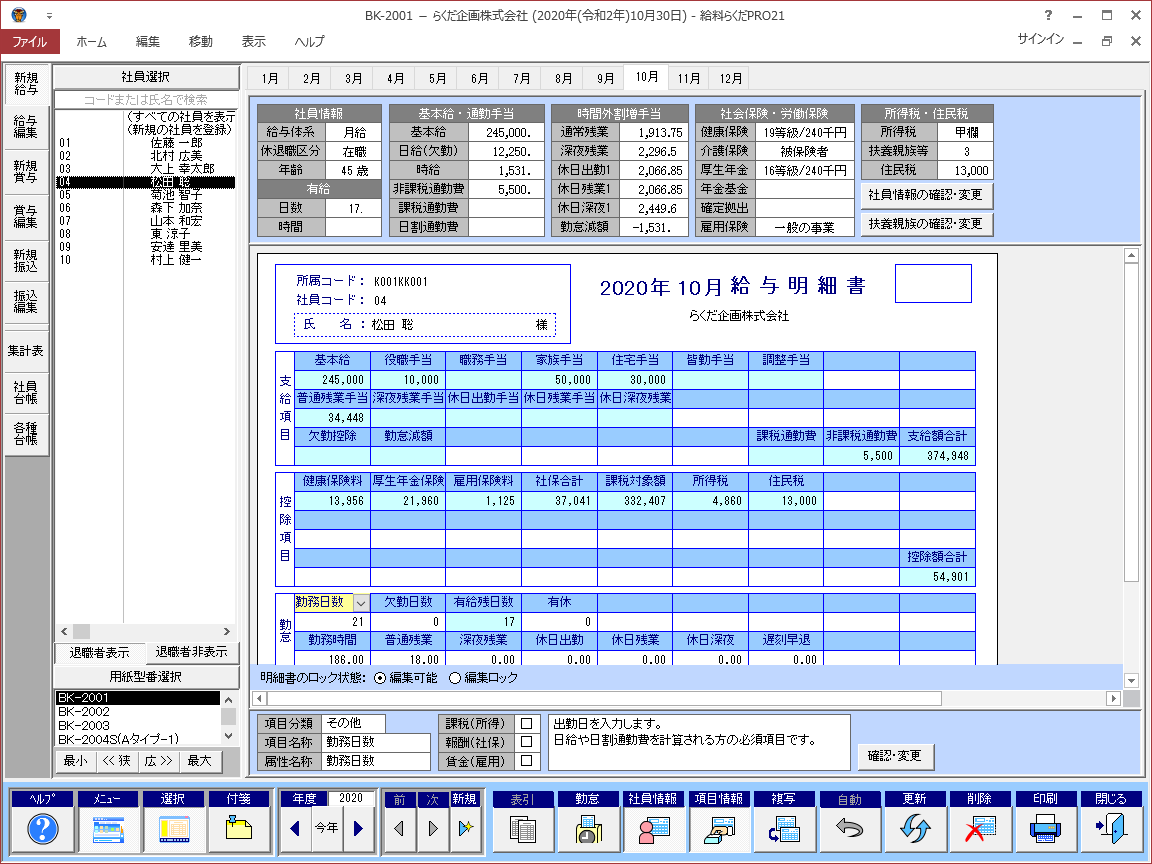Click the 複写 copy icon
This screenshot has width=1152, height=864.
click(x=784, y=829)
